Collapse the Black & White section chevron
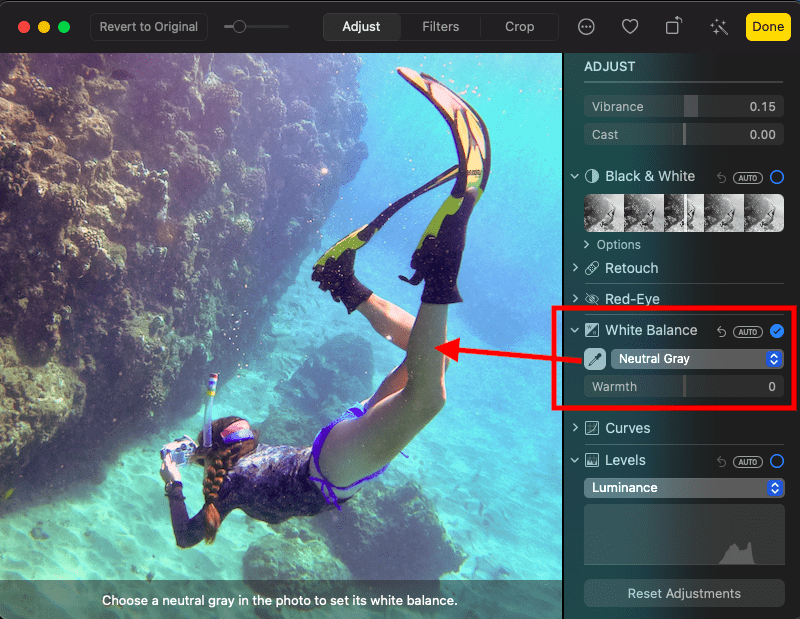Image resolution: width=800 pixels, height=619 pixels. point(574,177)
